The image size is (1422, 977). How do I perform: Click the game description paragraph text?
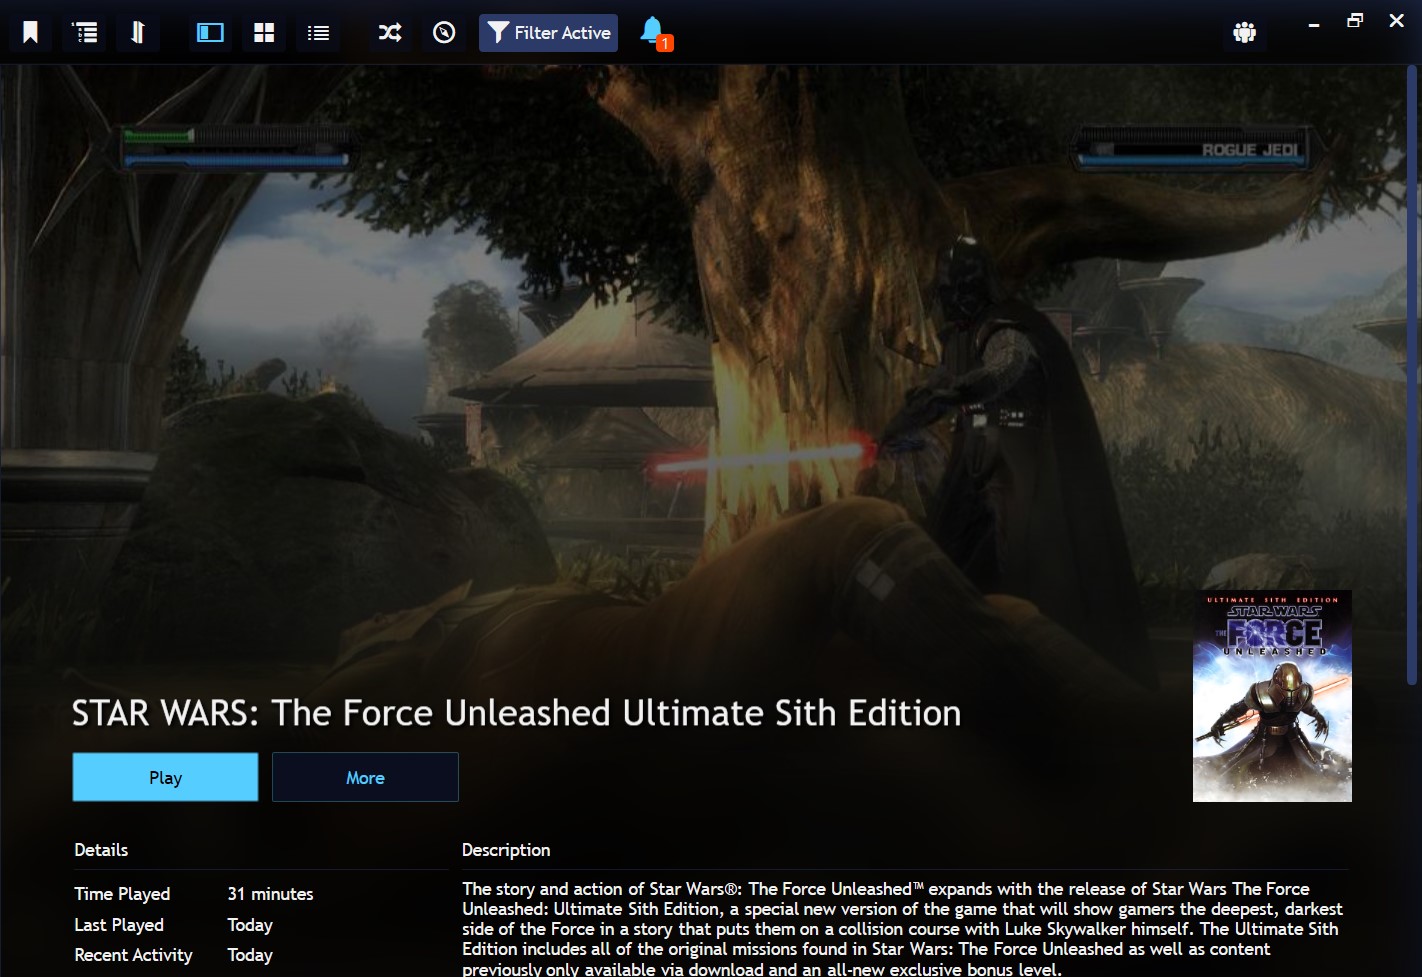point(903,928)
